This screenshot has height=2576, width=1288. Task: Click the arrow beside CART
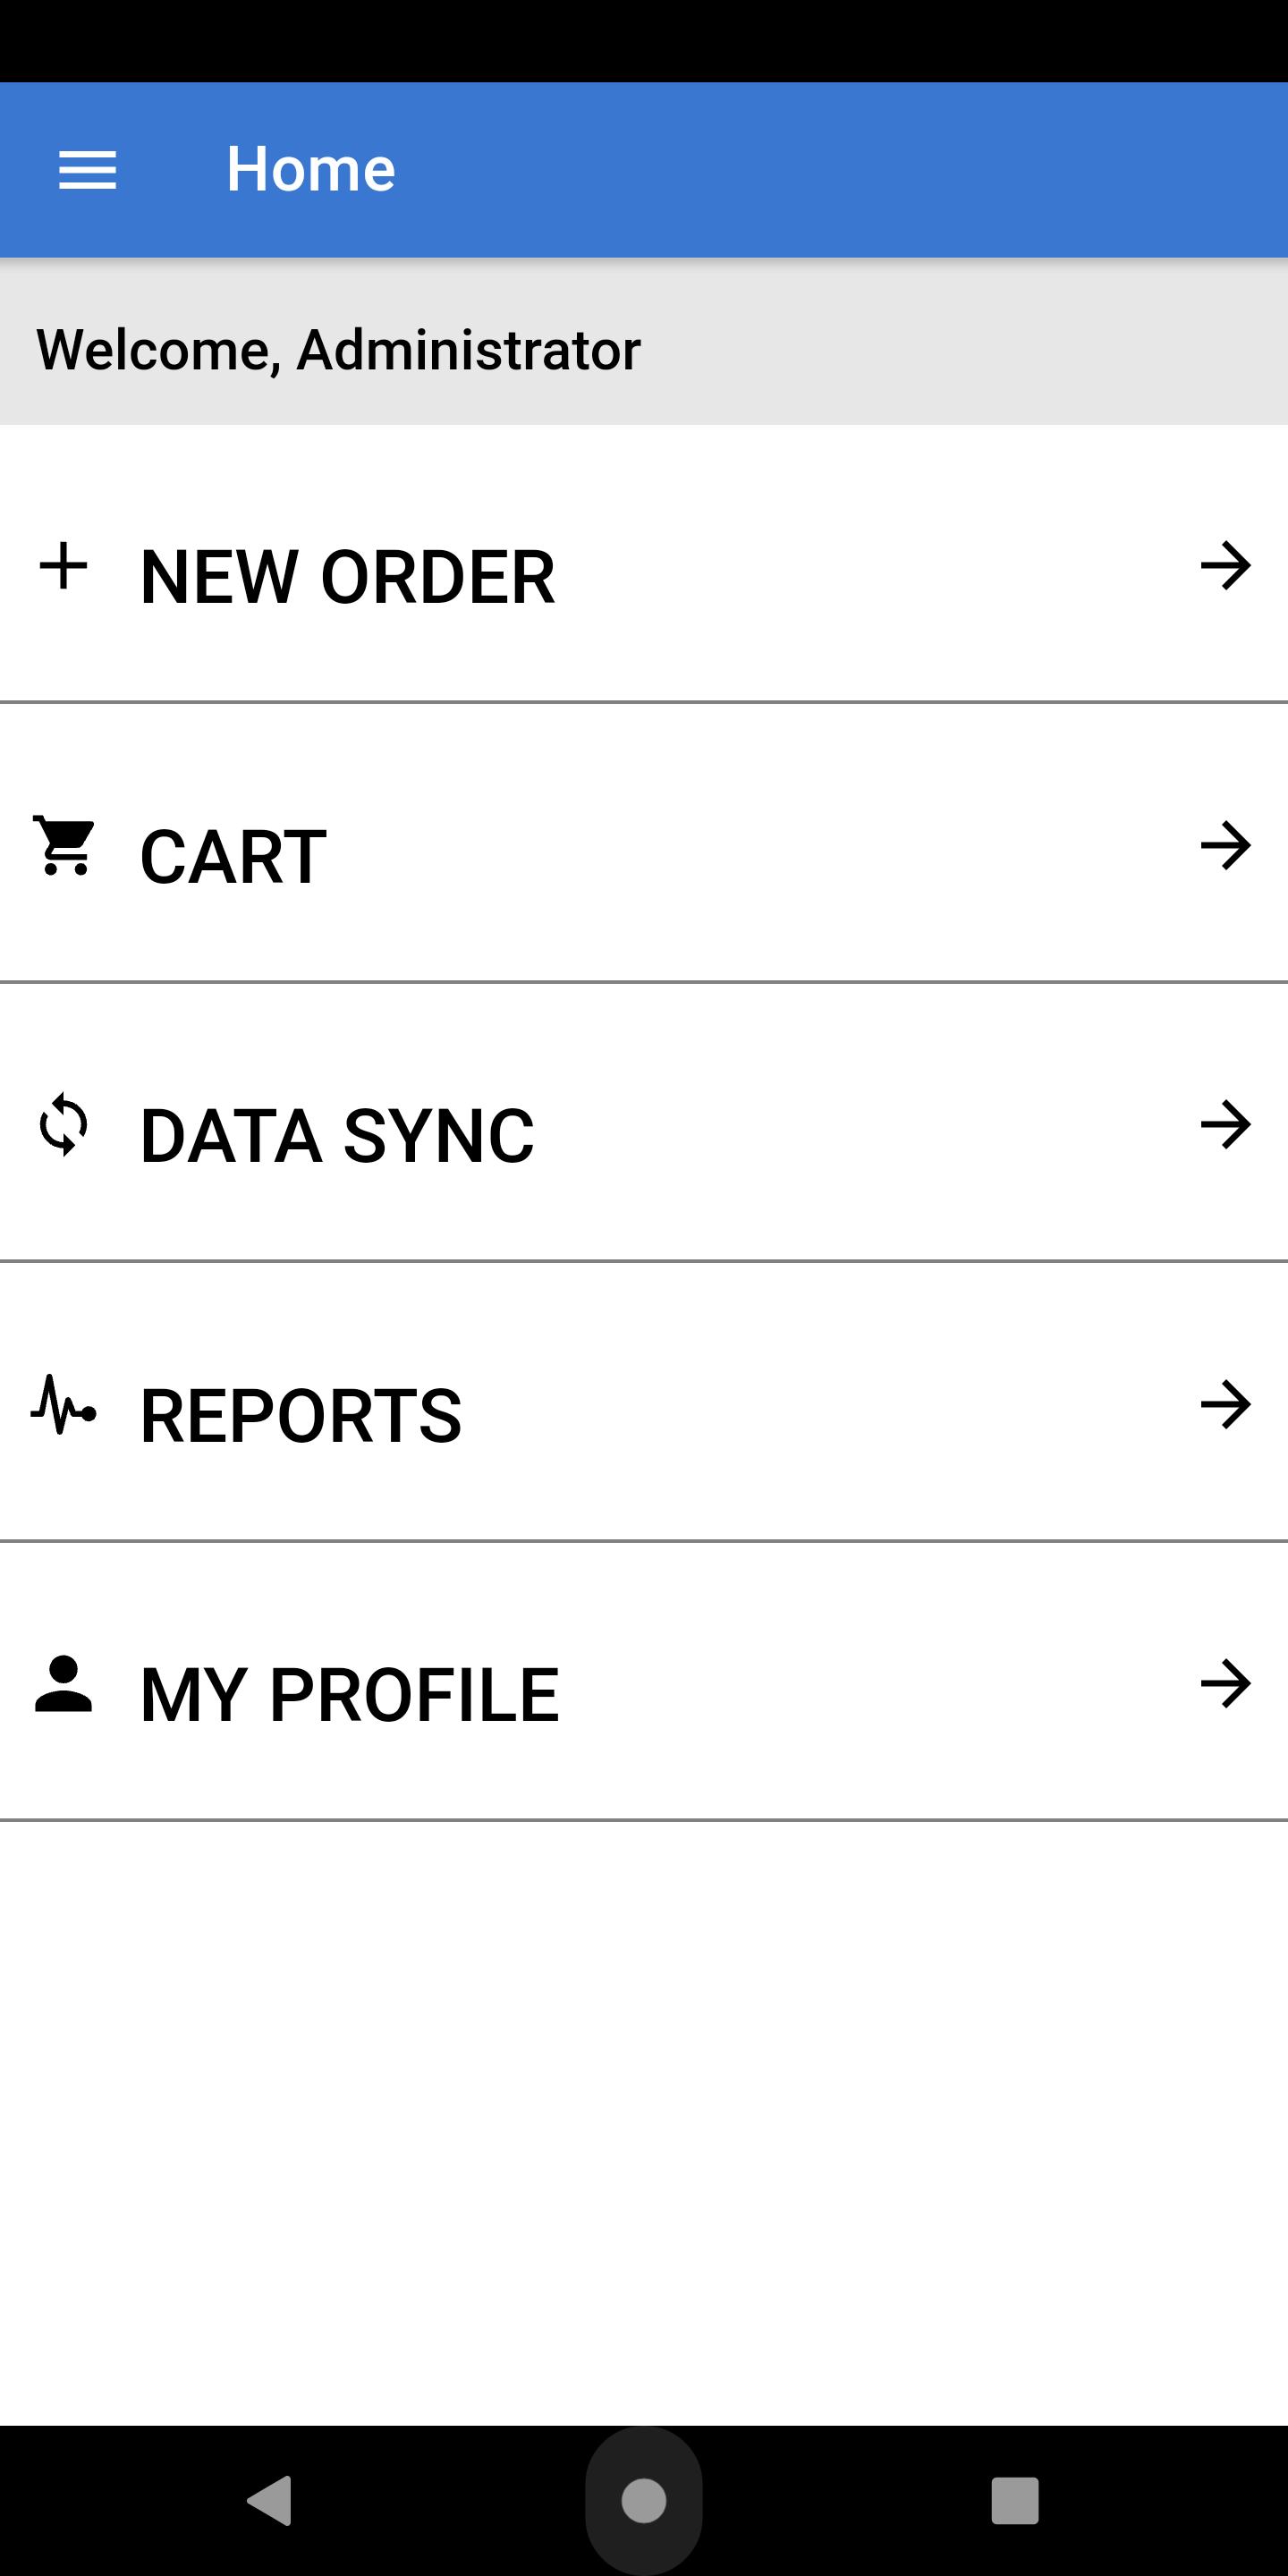1226,846
